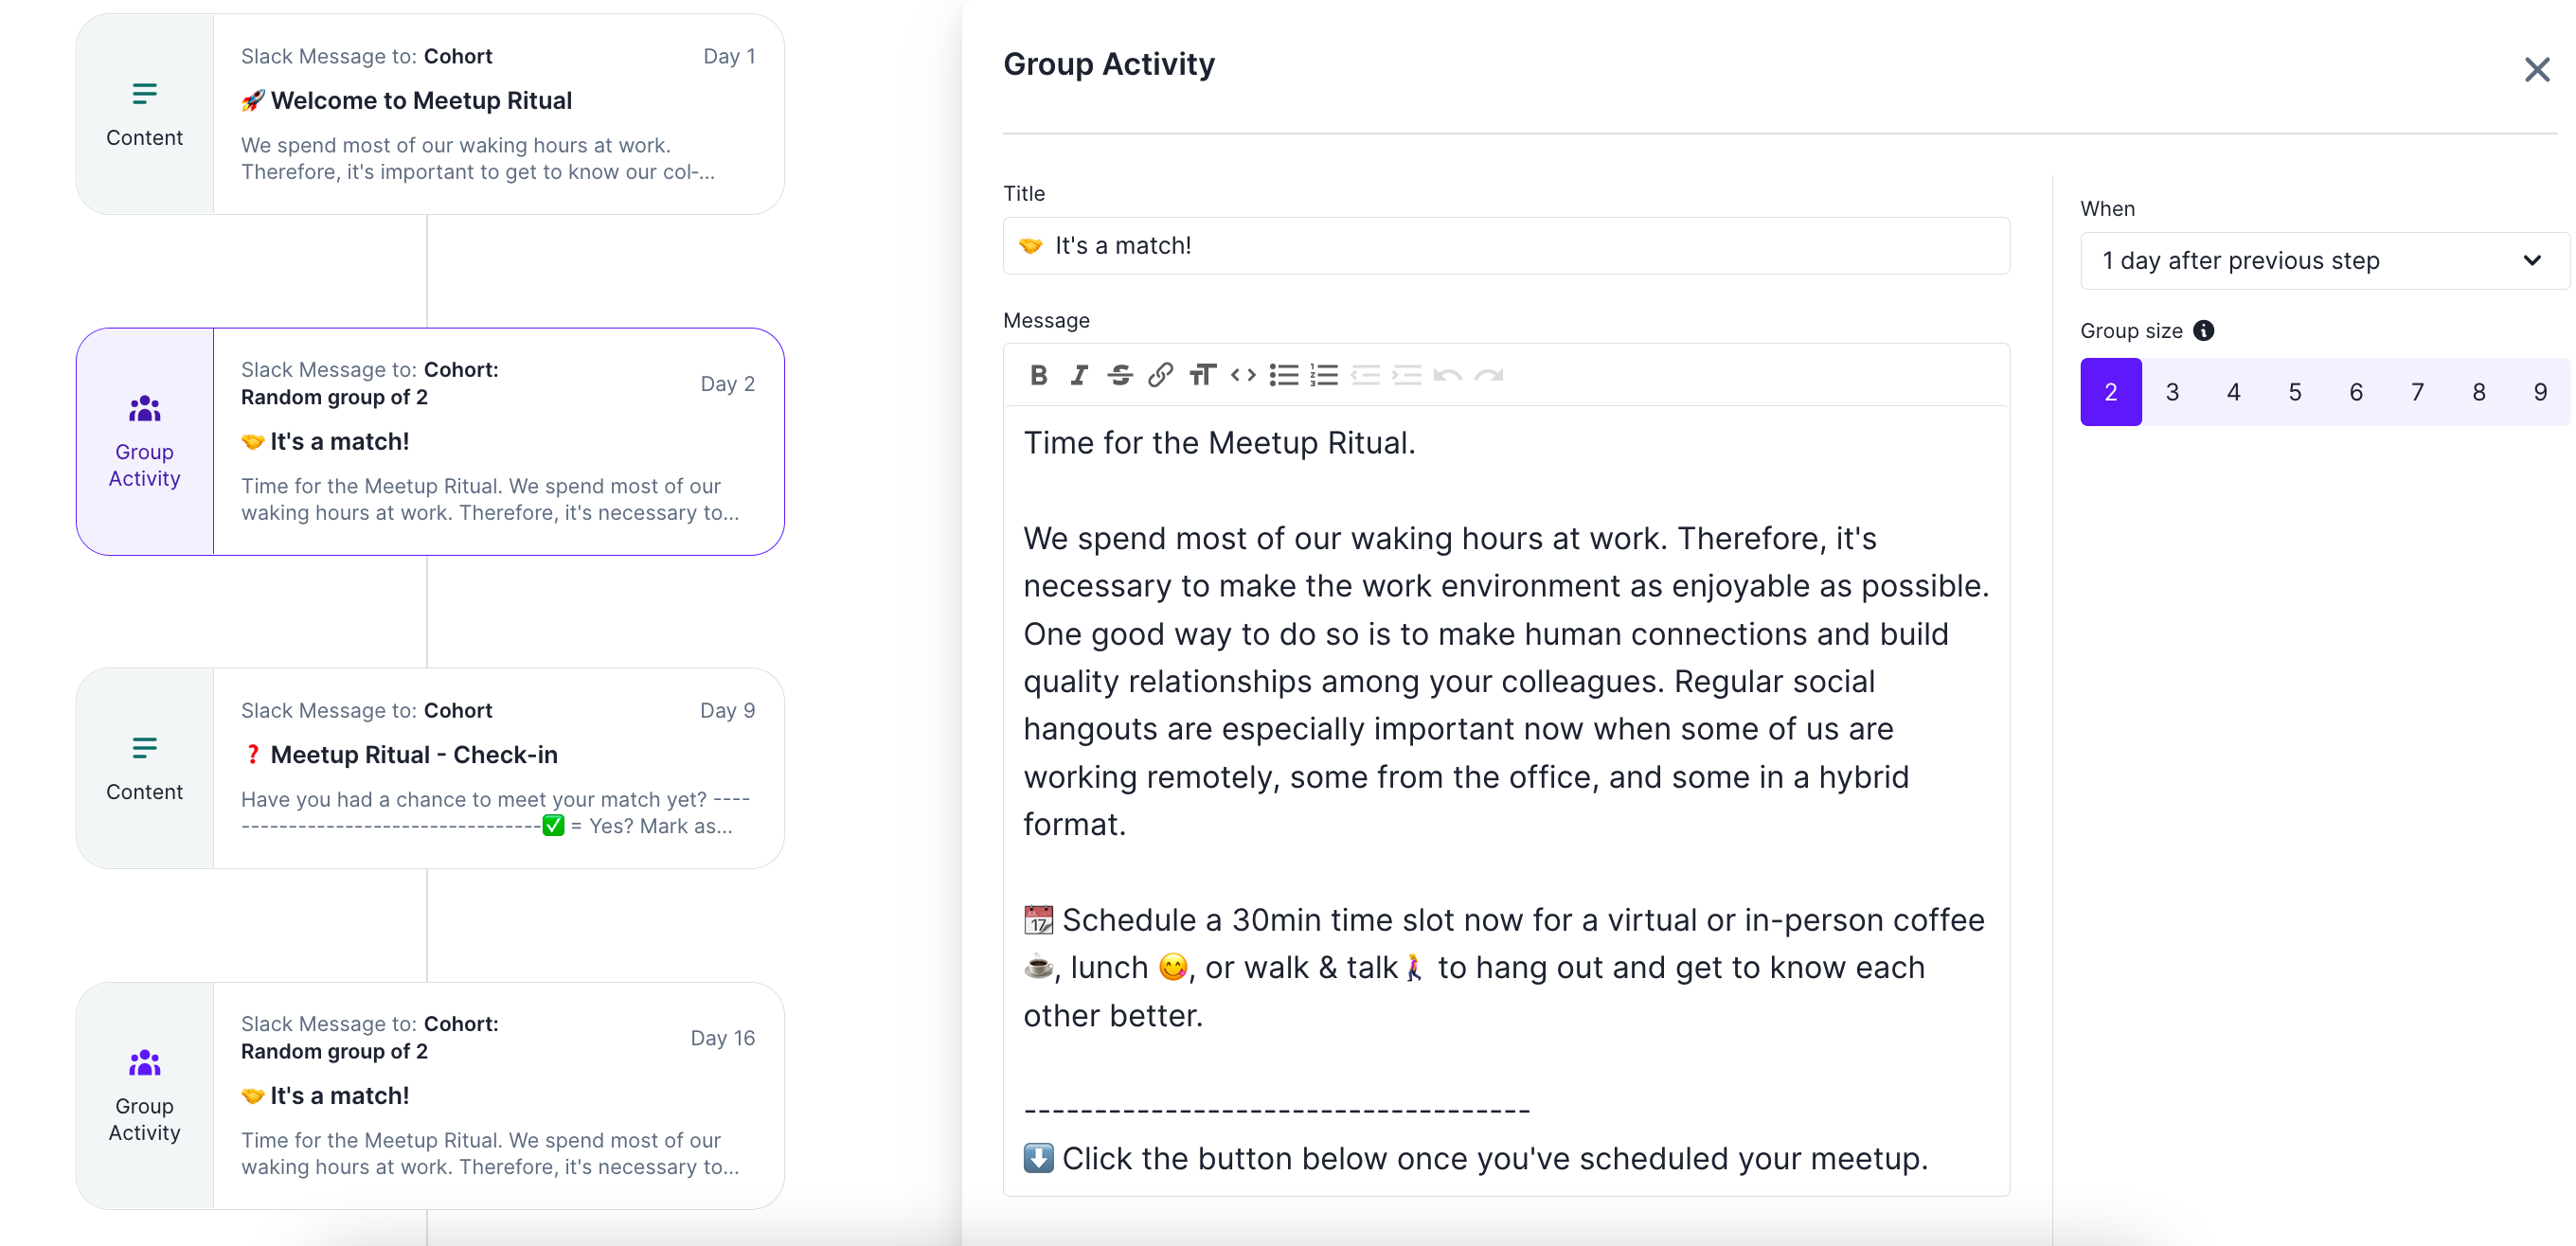This screenshot has width=2576, height=1246.
Task: Start a numbered list
Action: [x=1324, y=375]
